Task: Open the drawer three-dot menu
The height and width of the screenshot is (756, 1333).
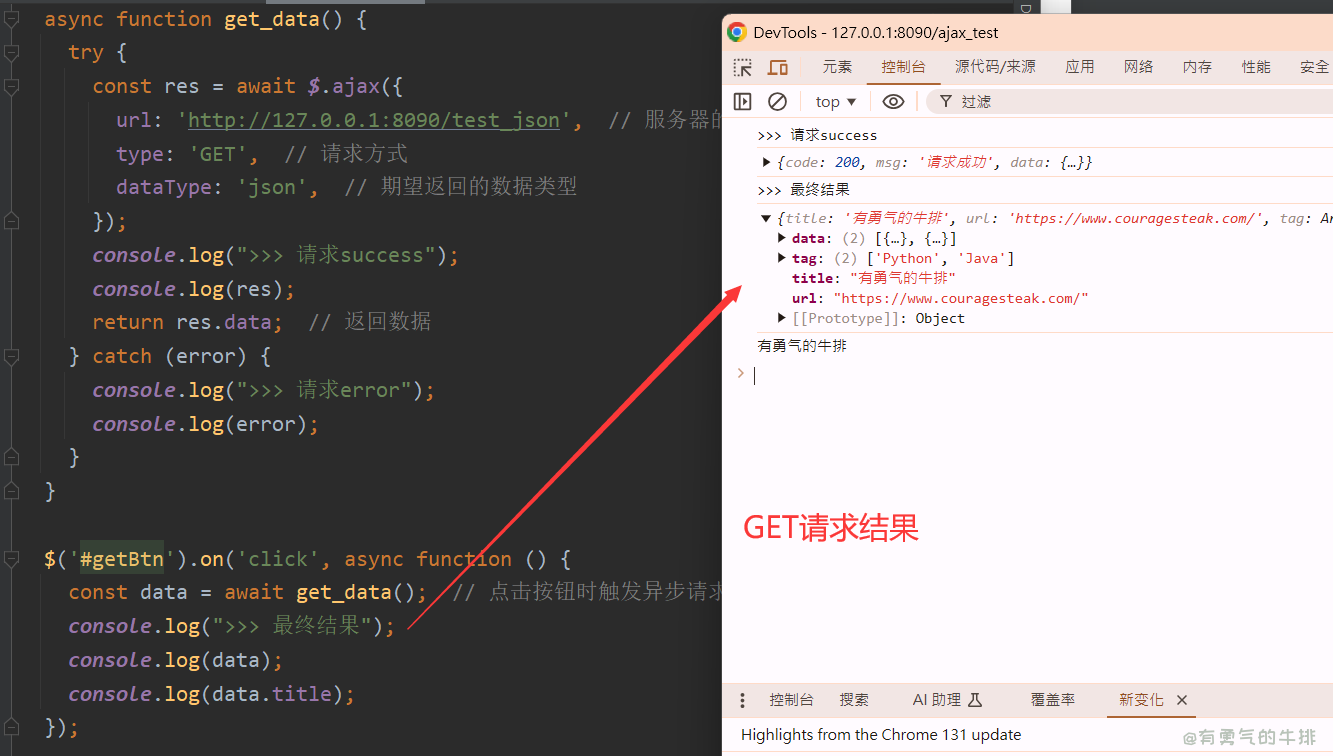Action: pos(742,700)
